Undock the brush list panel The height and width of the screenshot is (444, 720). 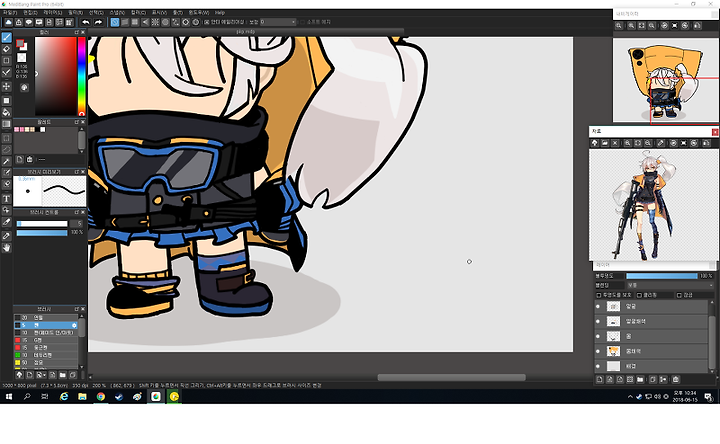coord(77,309)
